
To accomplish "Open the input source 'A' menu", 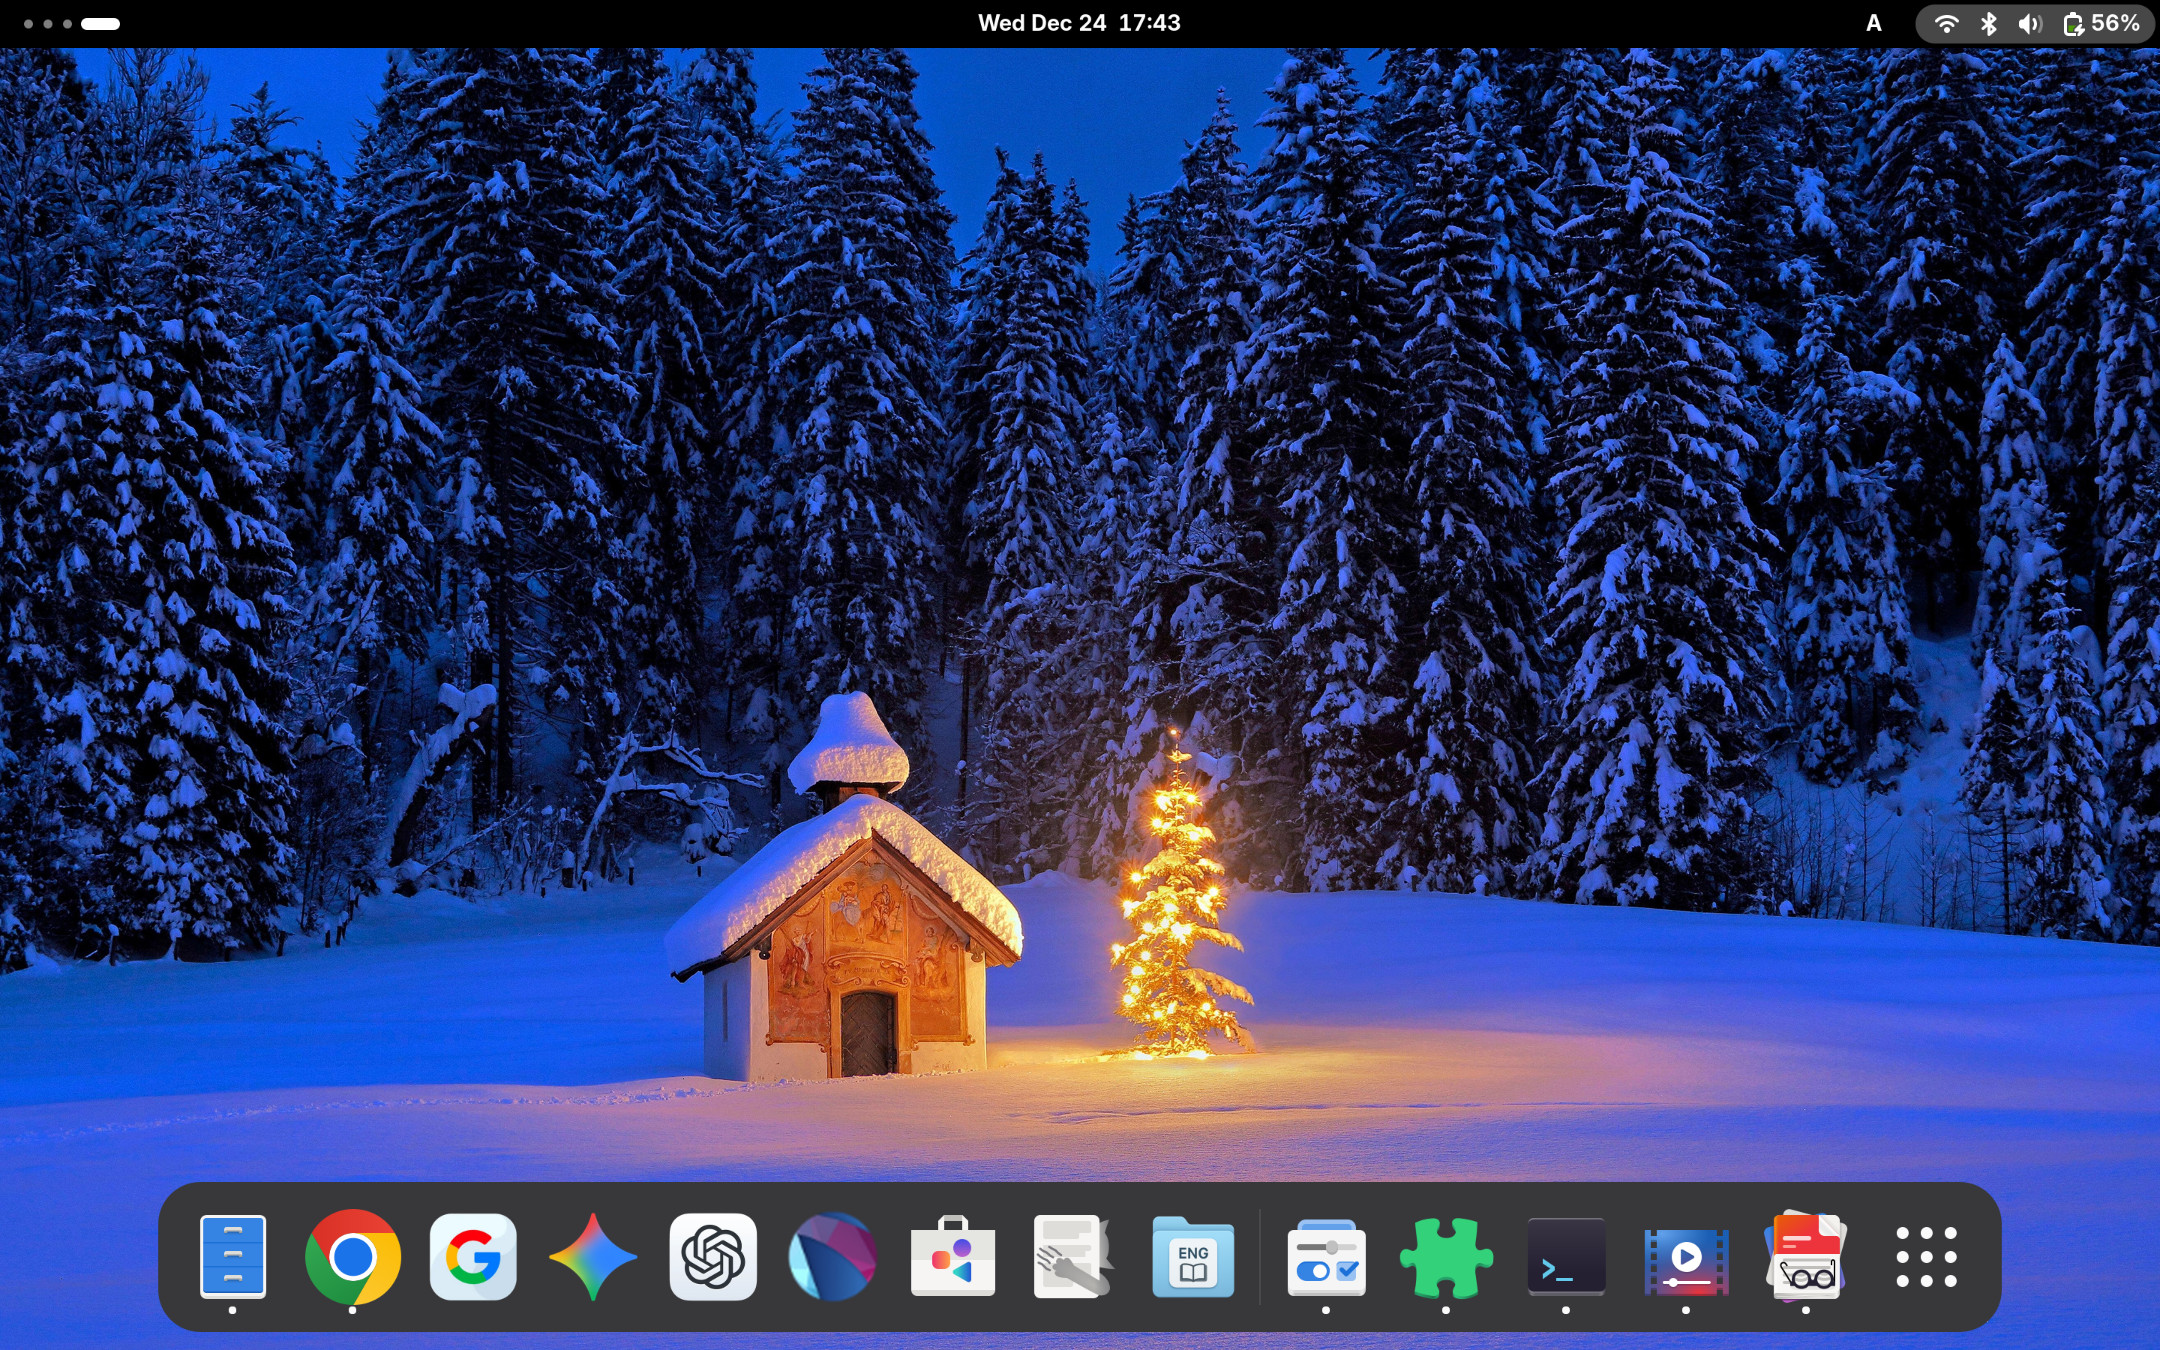I will coord(1873,23).
